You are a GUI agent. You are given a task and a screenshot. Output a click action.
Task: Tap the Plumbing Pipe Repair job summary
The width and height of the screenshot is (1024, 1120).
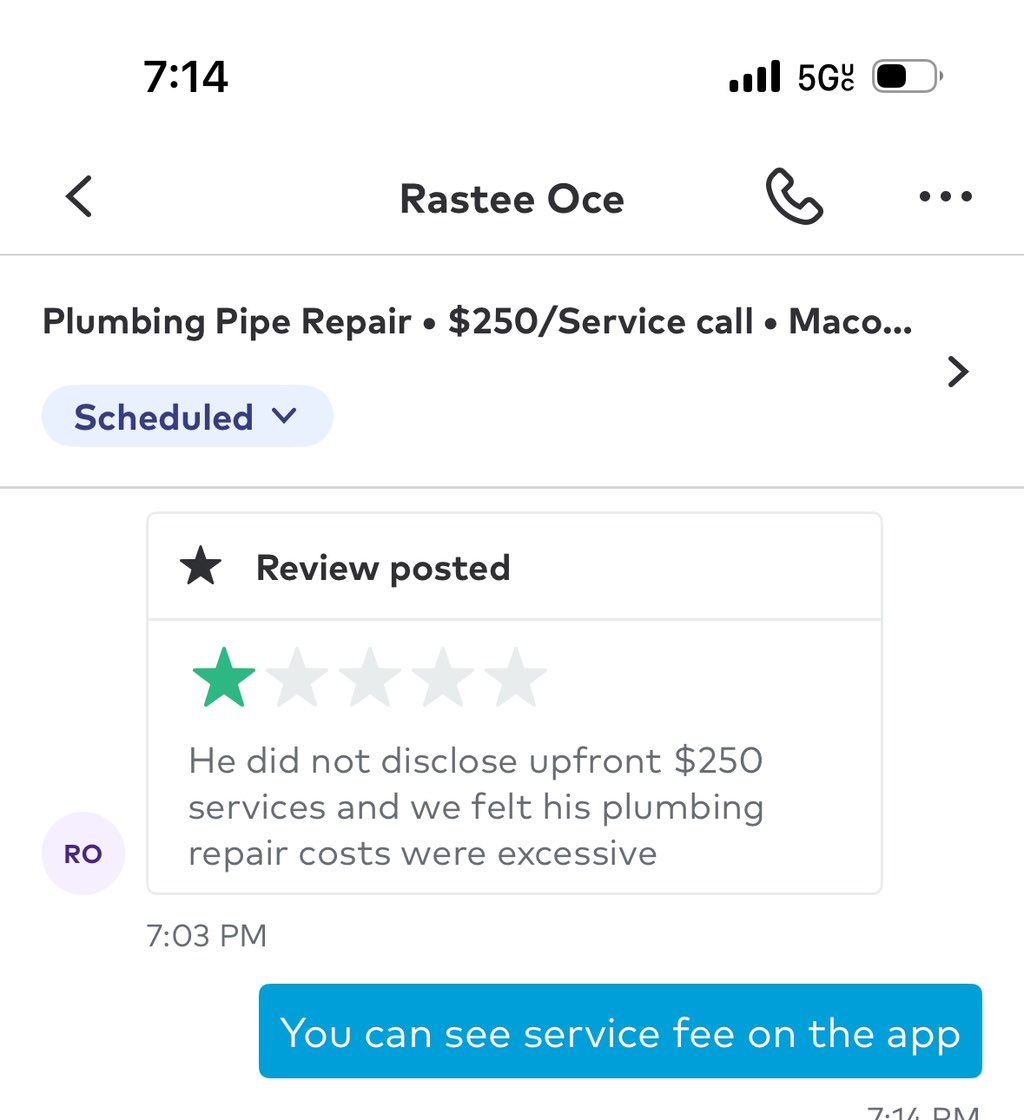coord(477,321)
